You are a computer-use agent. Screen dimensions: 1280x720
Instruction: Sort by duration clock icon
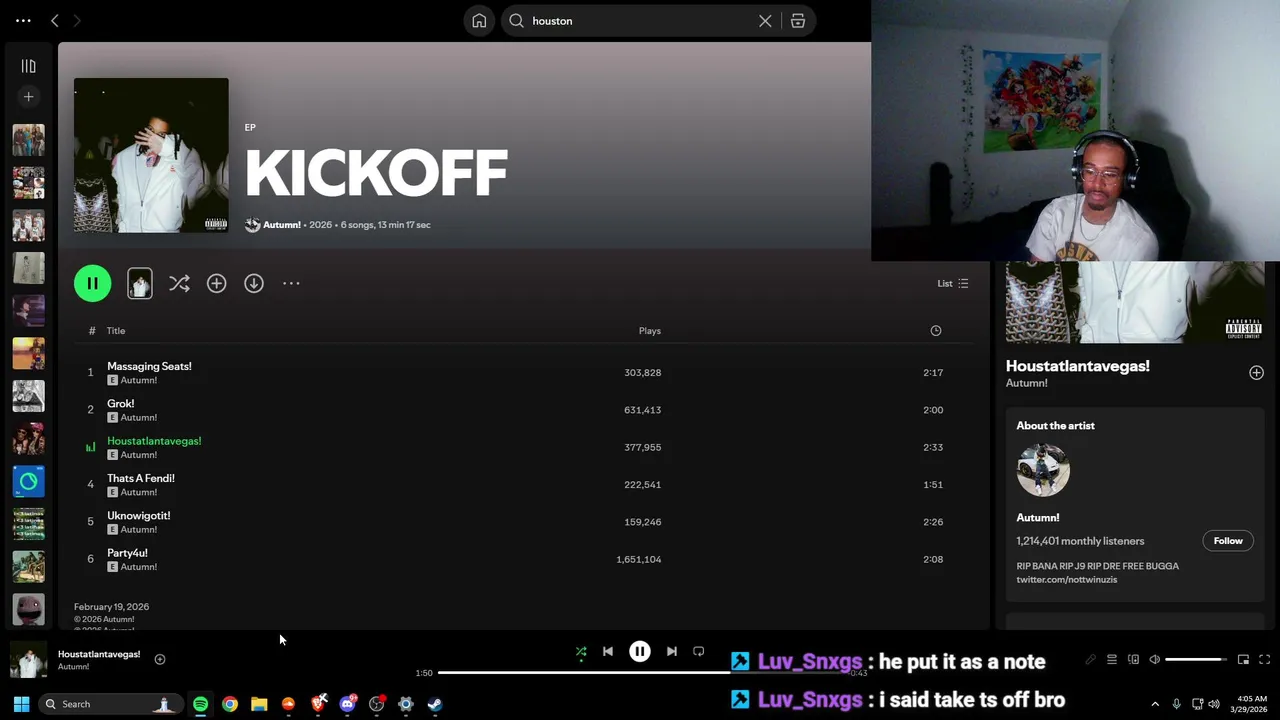click(936, 331)
